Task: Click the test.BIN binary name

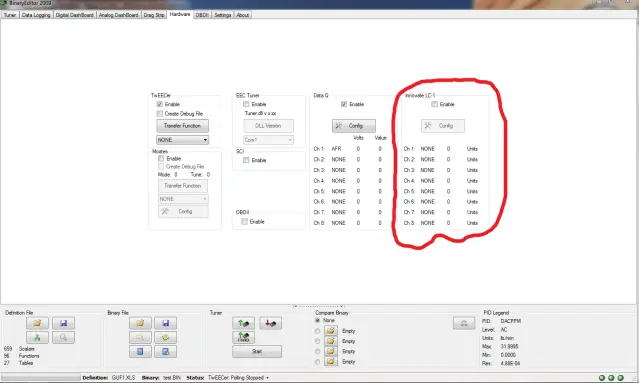Action: [x=172, y=378]
